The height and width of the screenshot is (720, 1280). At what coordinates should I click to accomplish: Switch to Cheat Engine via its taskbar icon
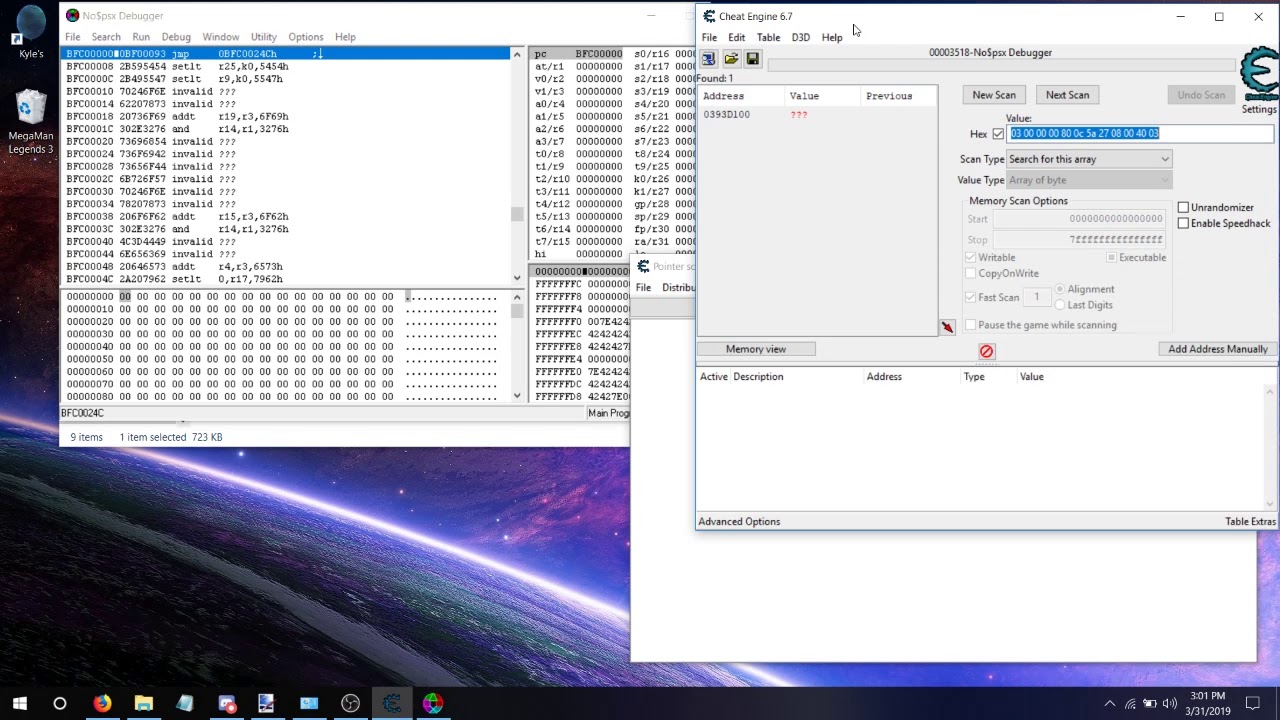pyautogui.click(x=391, y=704)
